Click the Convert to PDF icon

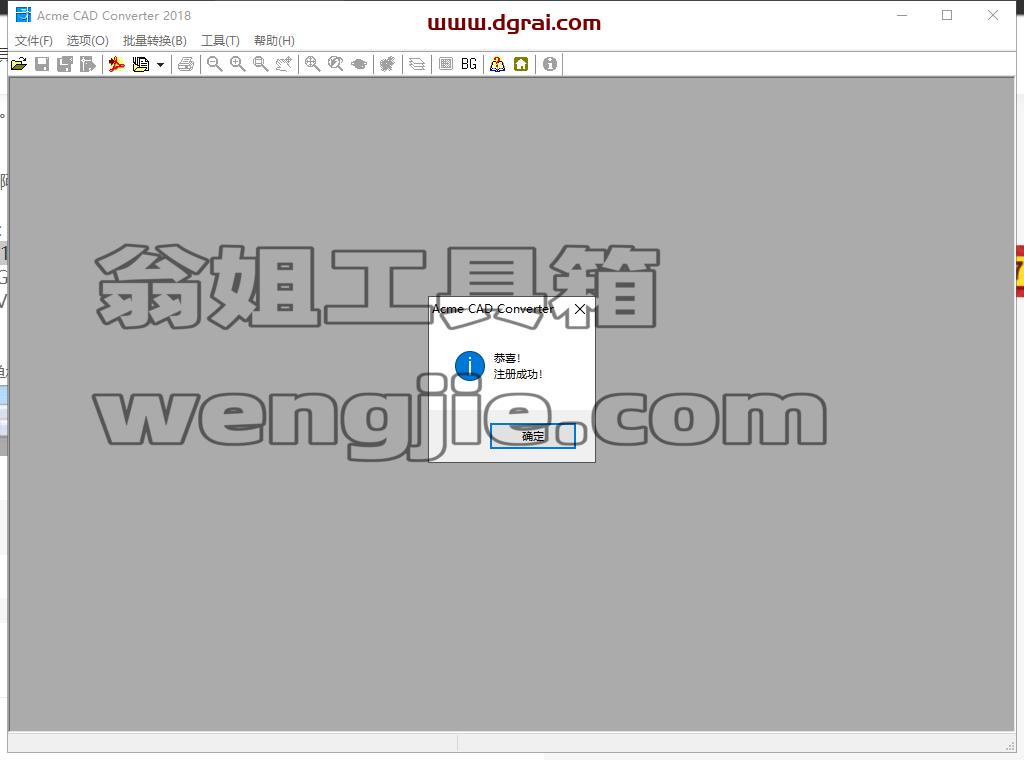pos(116,64)
